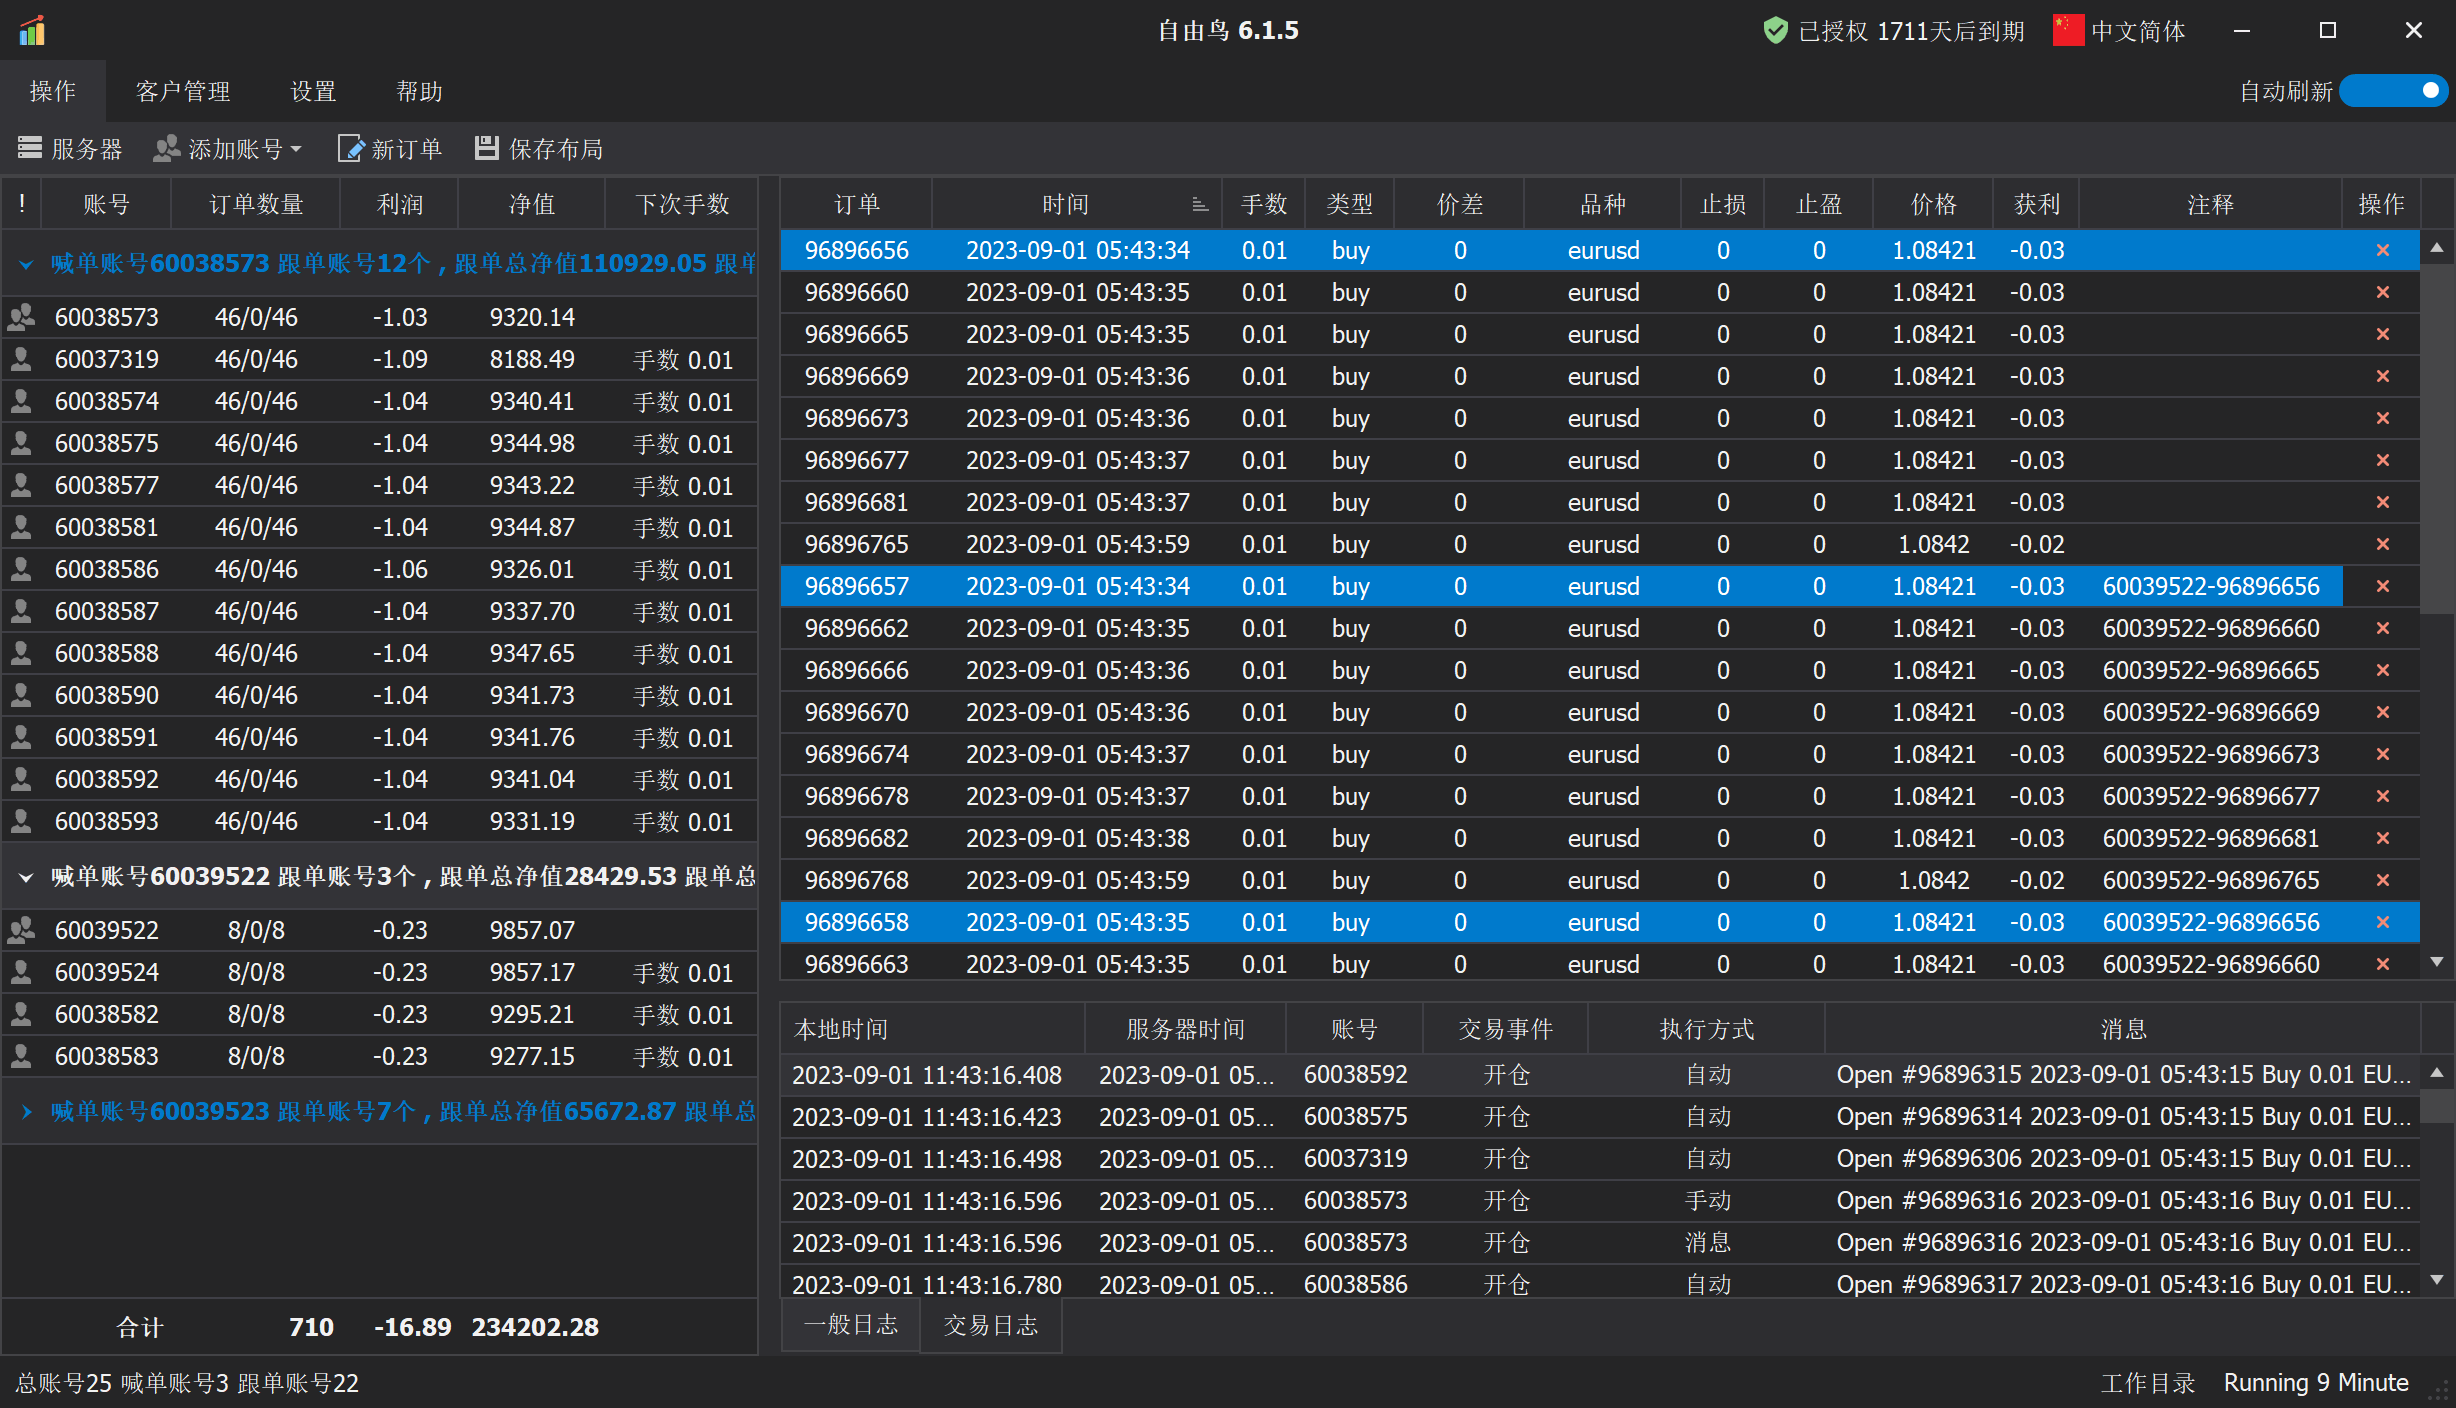The width and height of the screenshot is (2456, 1408).
Task: Open the 服务器 server list icon
Action: tap(30, 148)
